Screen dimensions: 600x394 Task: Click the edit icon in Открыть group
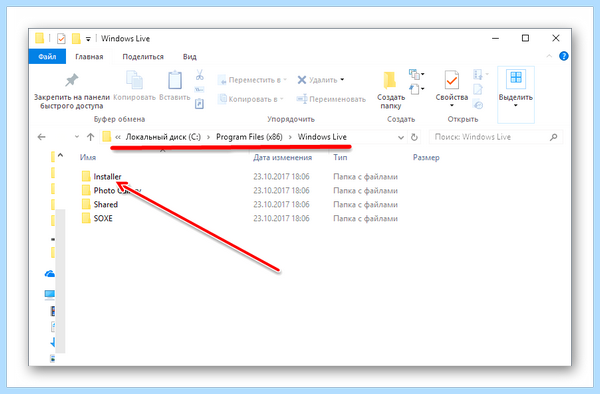coord(478,90)
